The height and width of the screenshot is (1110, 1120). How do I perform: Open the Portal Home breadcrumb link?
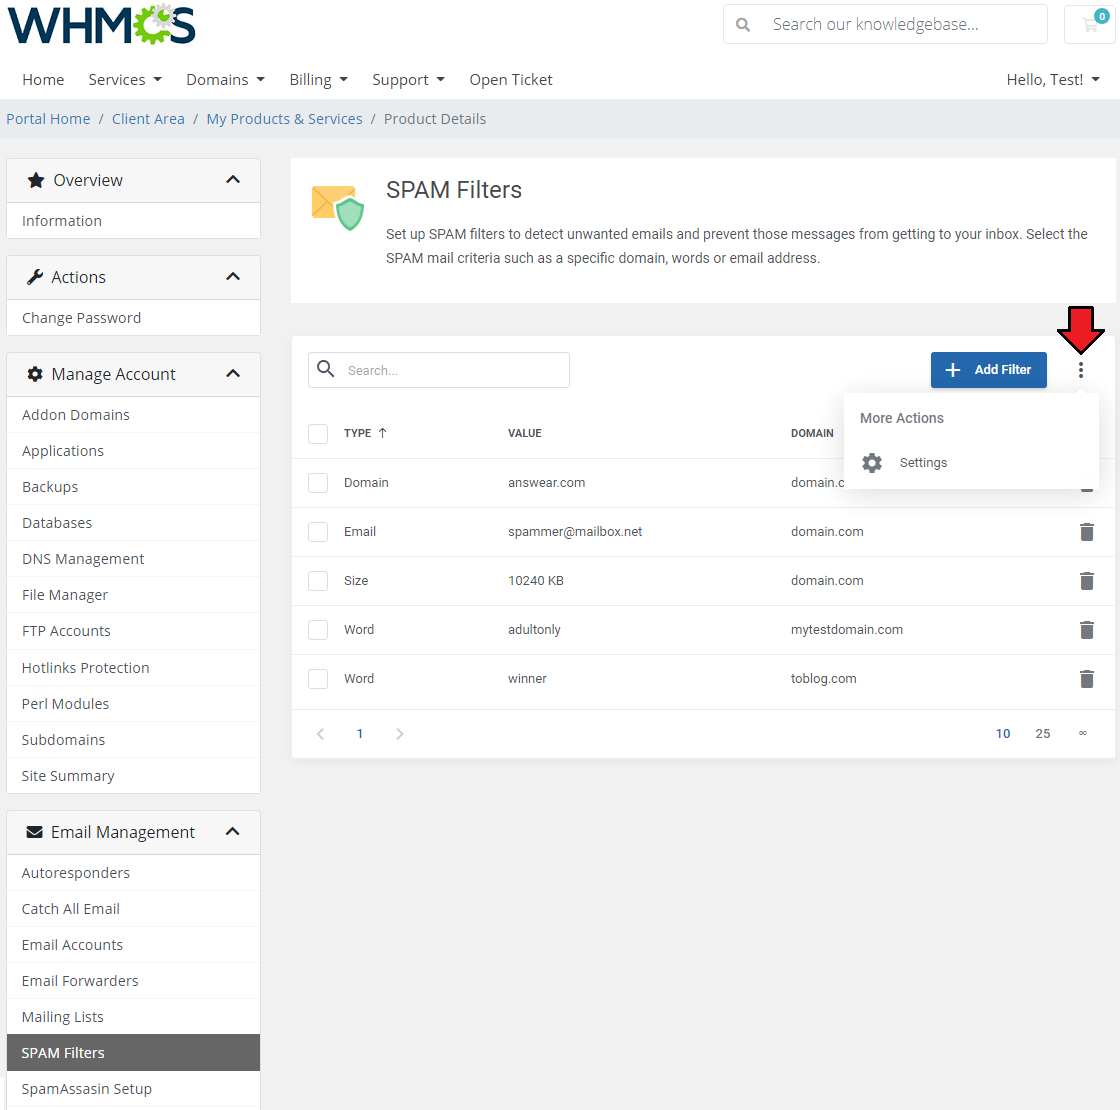point(49,119)
